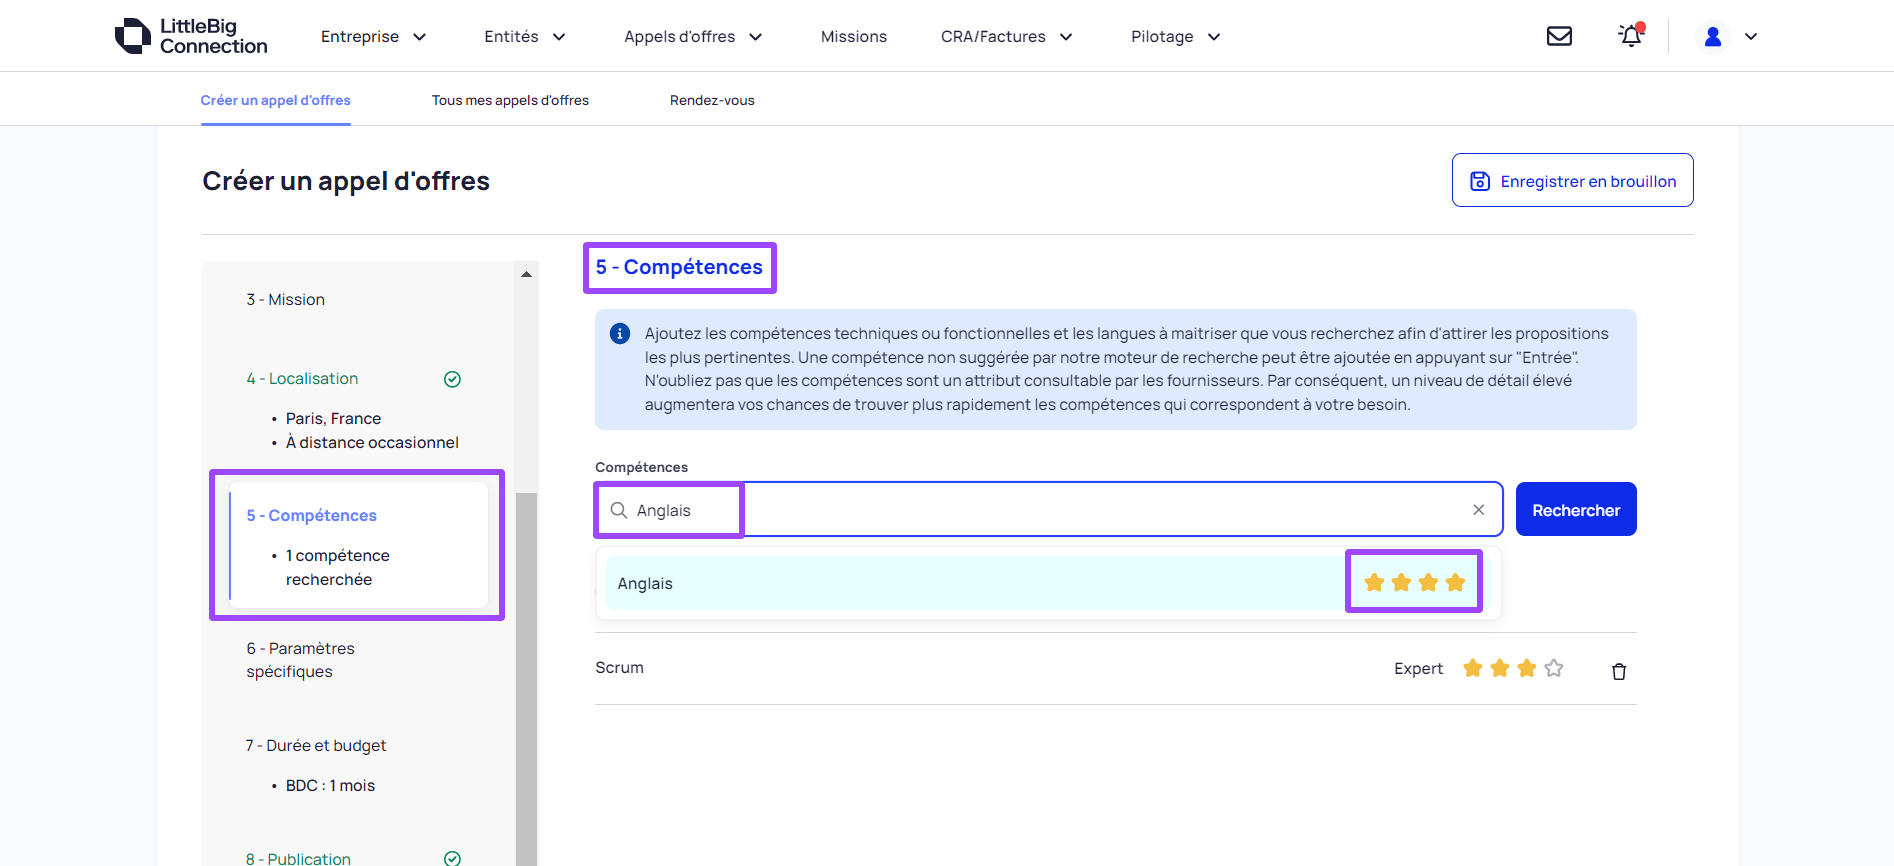Go to step 7 Durée et budget

(316, 746)
